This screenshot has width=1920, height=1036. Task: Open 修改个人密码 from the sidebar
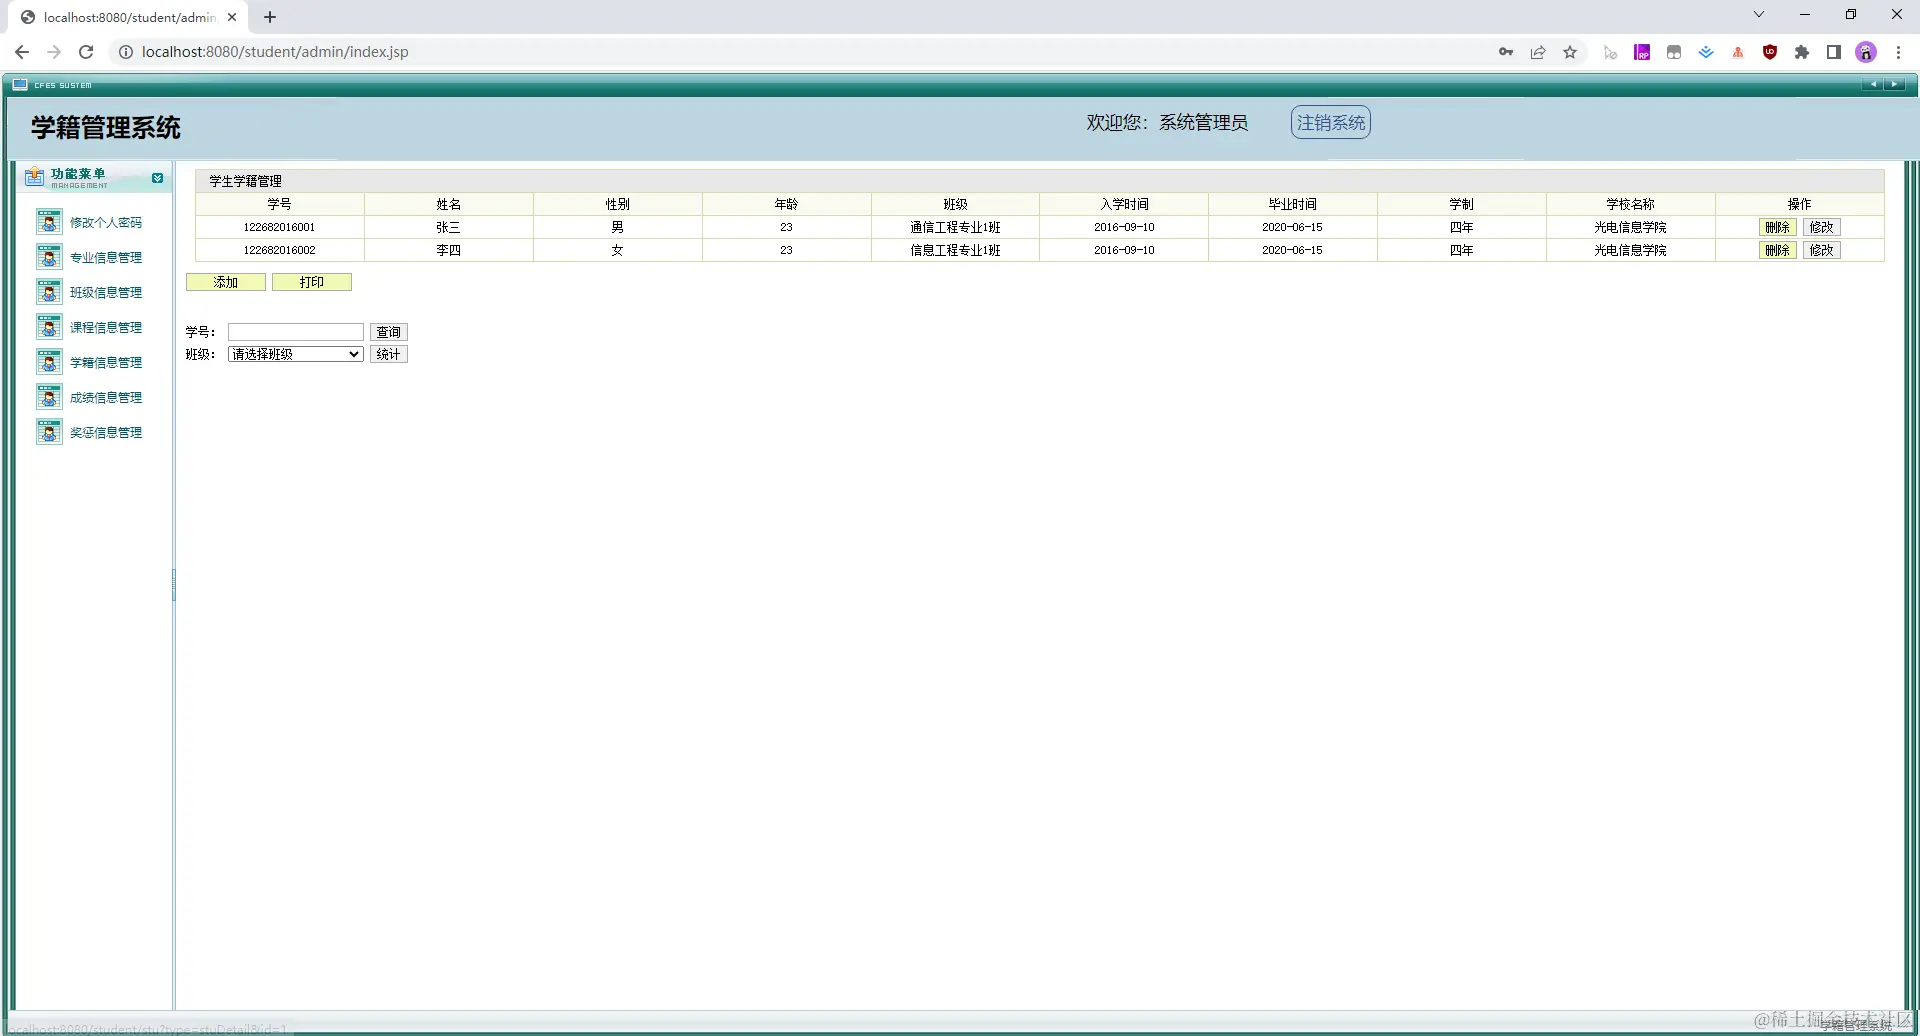click(106, 222)
